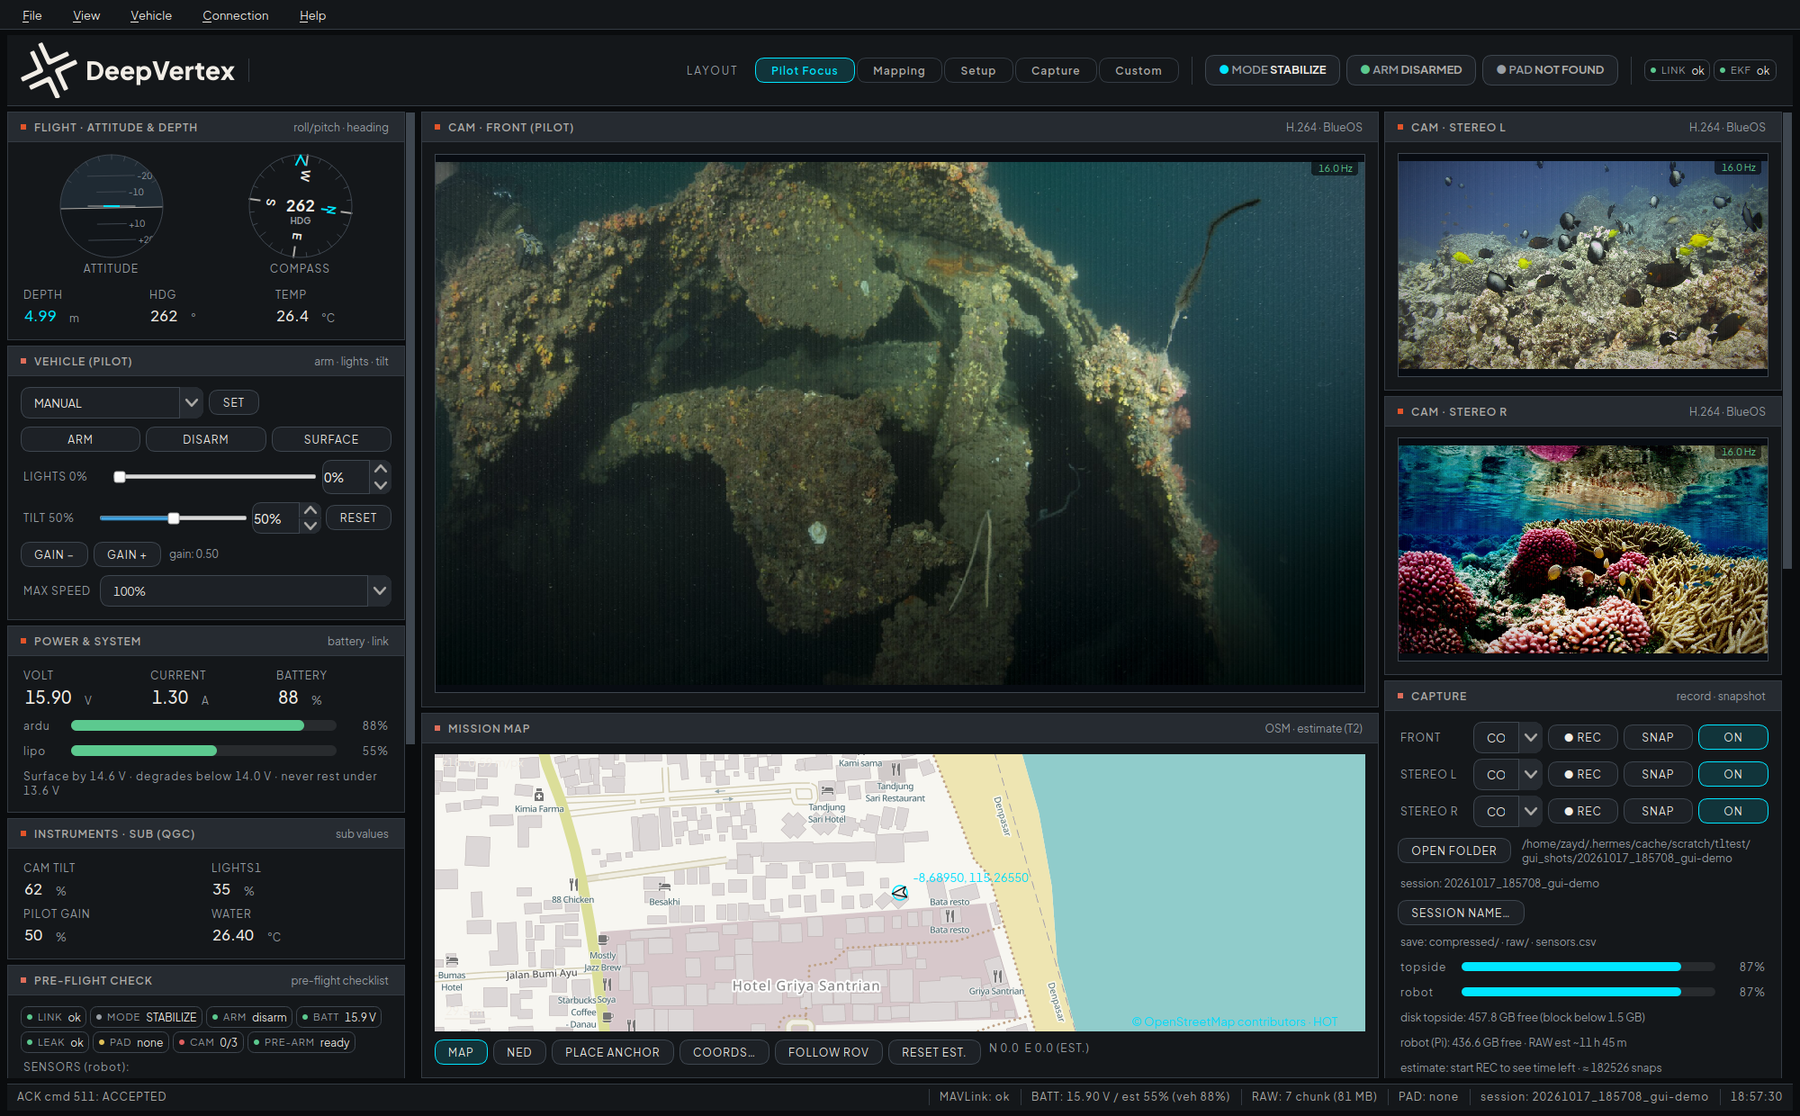The width and height of the screenshot is (1800, 1116).
Task: Decrease lights value with down arrow
Action: click(x=380, y=485)
